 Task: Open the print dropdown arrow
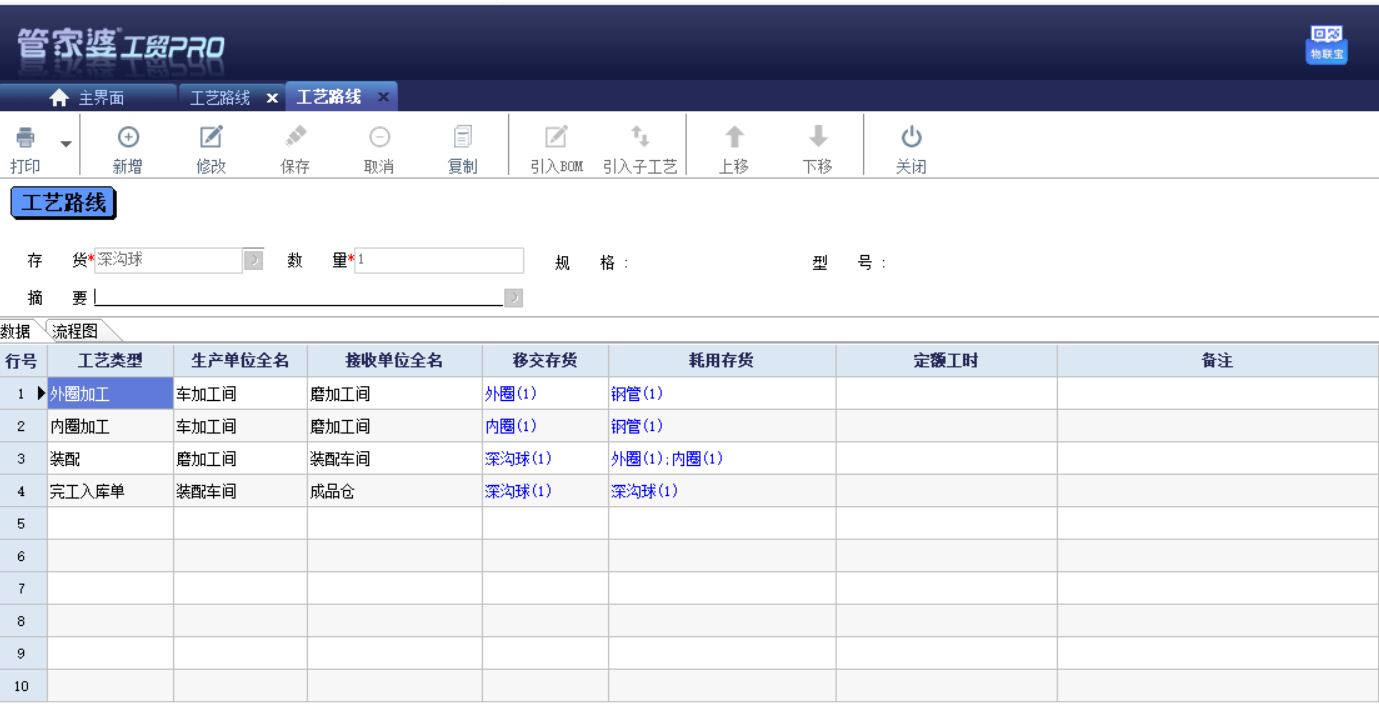[x=66, y=144]
